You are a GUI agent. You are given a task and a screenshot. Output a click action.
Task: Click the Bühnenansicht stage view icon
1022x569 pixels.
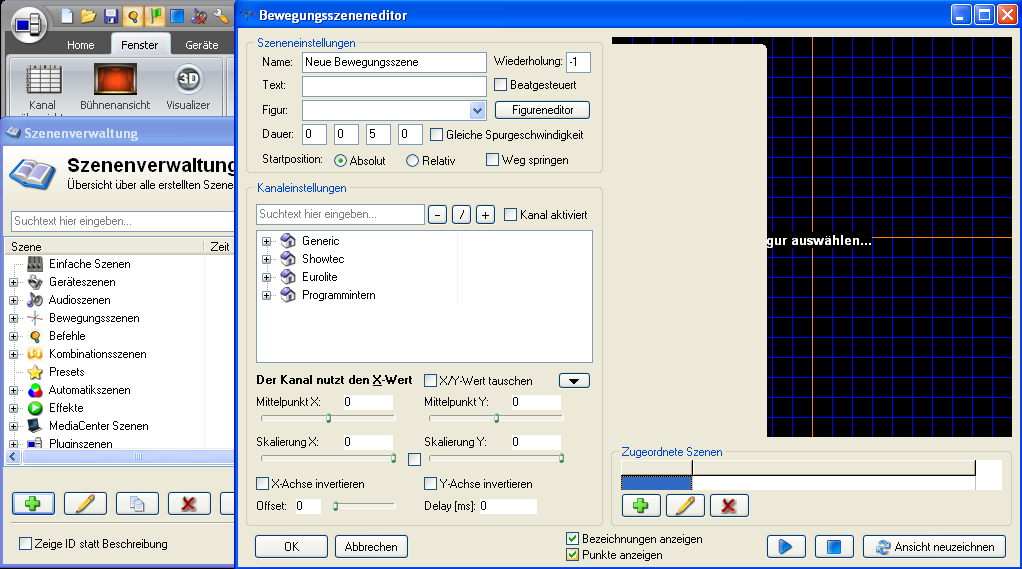click(x=115, y=80)
